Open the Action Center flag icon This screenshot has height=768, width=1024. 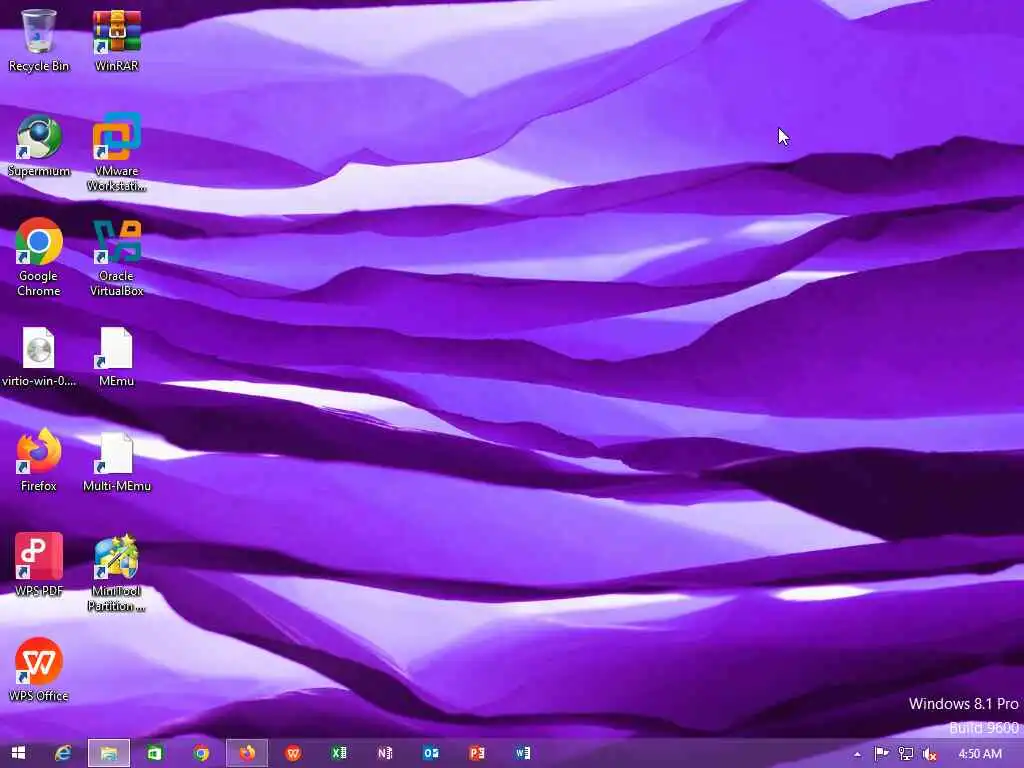pyautogui.click(x=881, y=754)
